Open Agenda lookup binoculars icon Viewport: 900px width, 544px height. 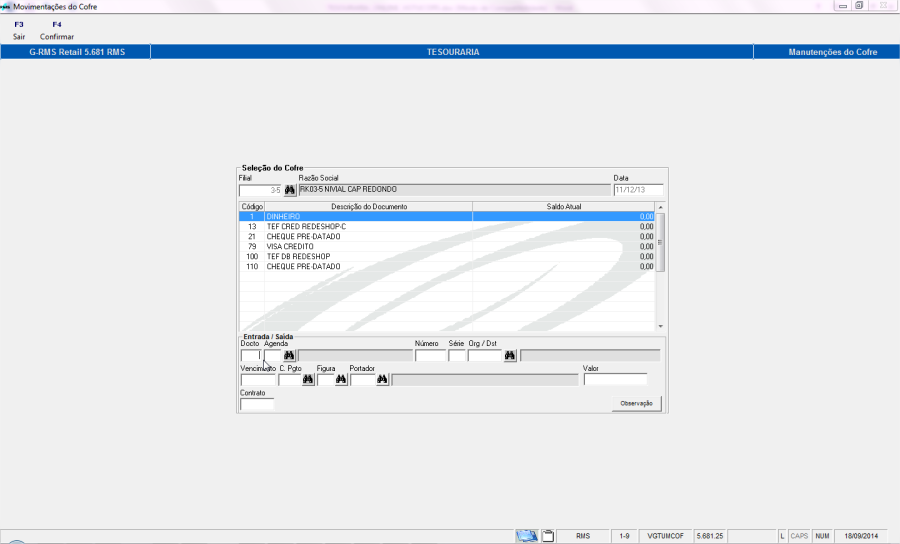289,356
